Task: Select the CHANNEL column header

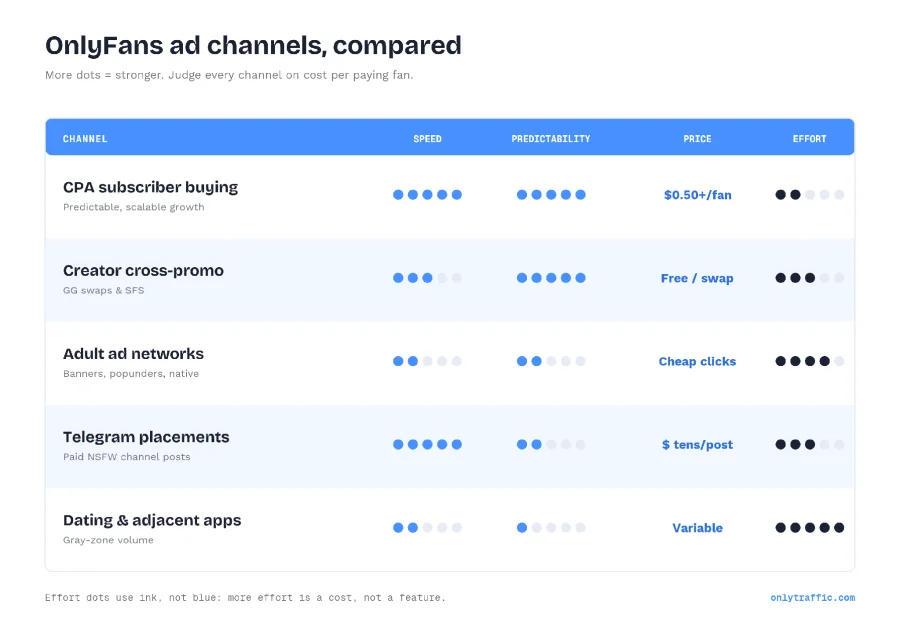Action: tap(85, 139)
